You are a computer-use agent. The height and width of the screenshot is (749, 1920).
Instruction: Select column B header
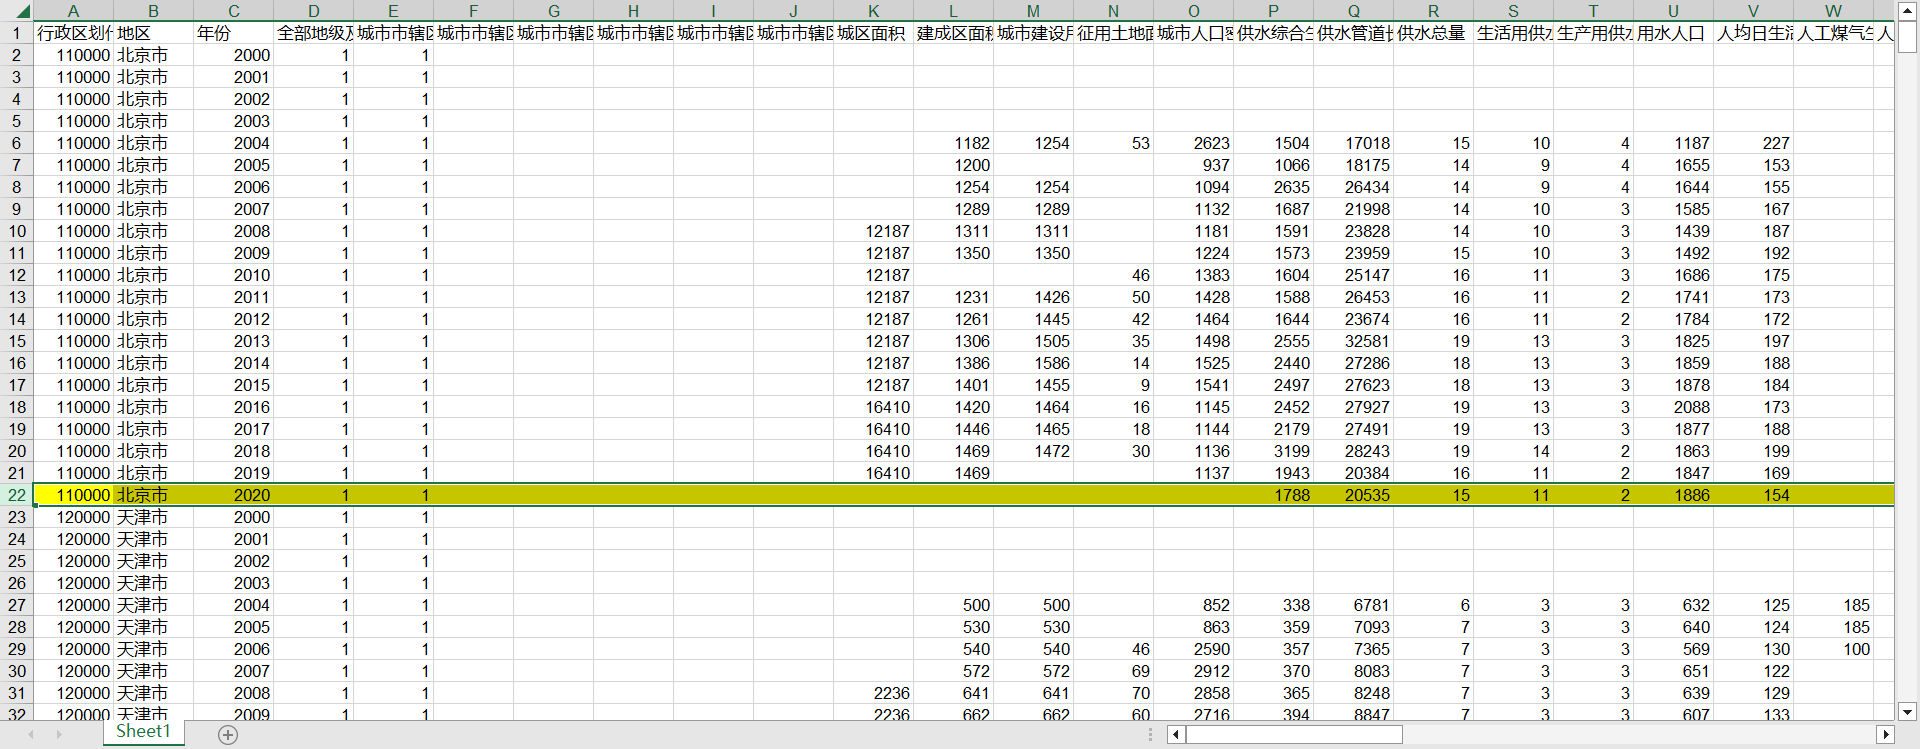click(153, 11)
